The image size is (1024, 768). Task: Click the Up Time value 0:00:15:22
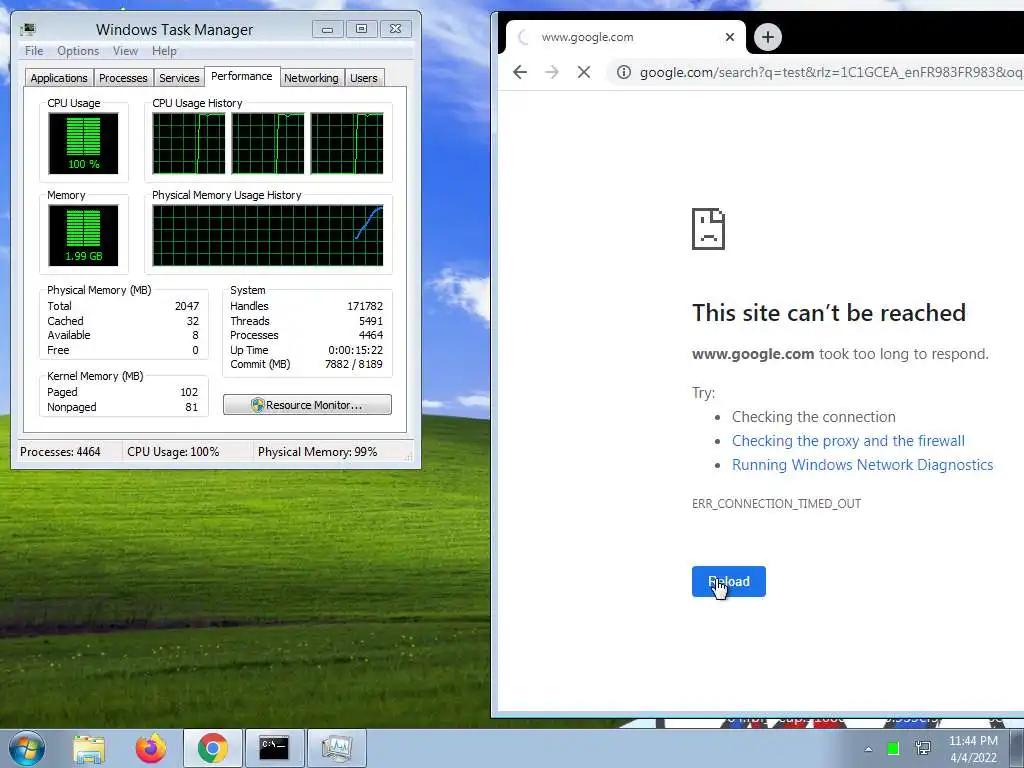(x=355, y=350)
